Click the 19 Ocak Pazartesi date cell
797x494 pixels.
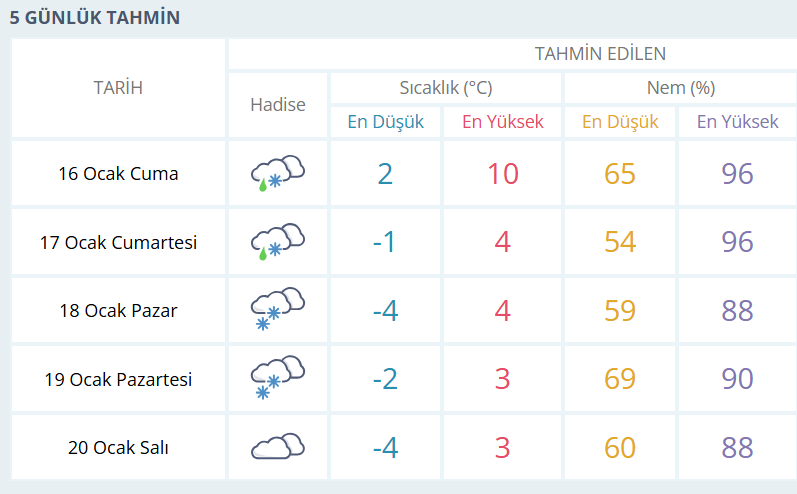[x=118, y=379]
